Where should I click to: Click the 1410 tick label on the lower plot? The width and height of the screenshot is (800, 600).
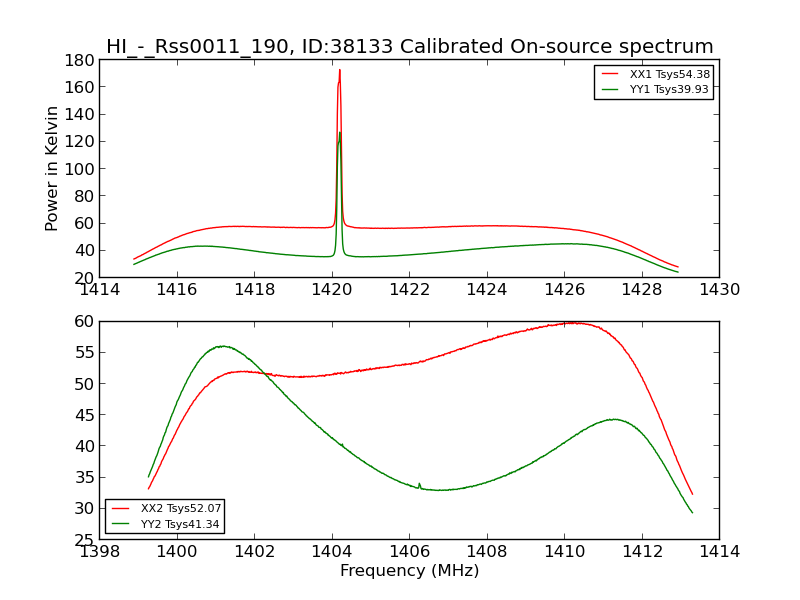pyautogui.click(x=564, y=552)
